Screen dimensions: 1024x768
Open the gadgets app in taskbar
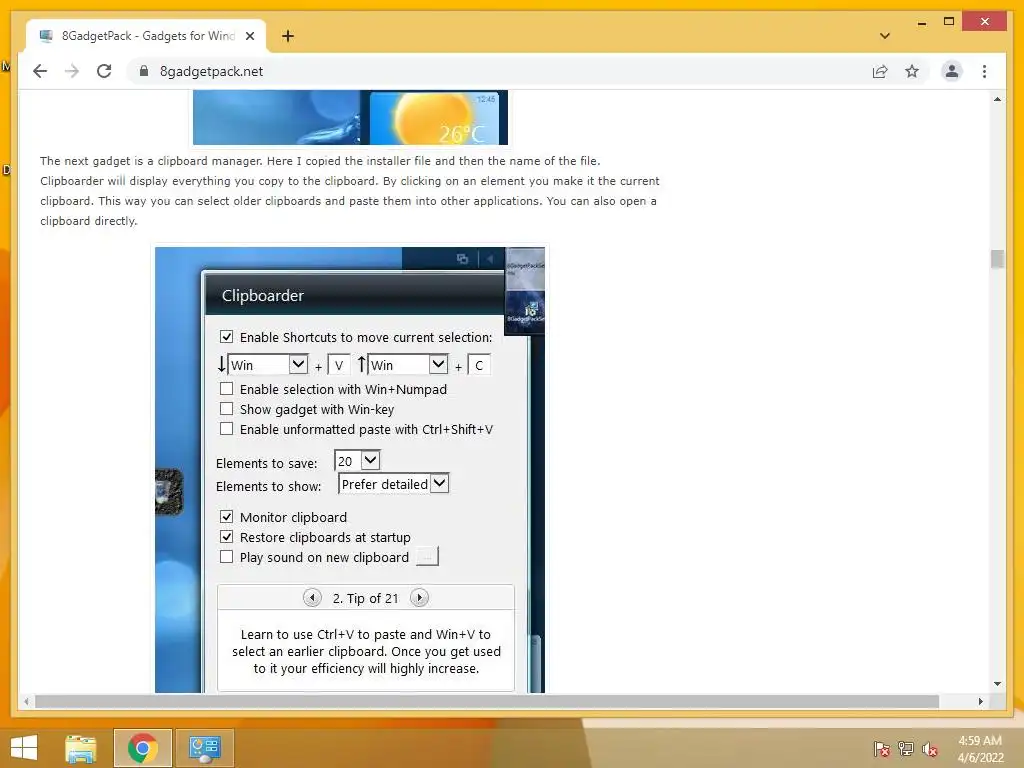(204, 748)
